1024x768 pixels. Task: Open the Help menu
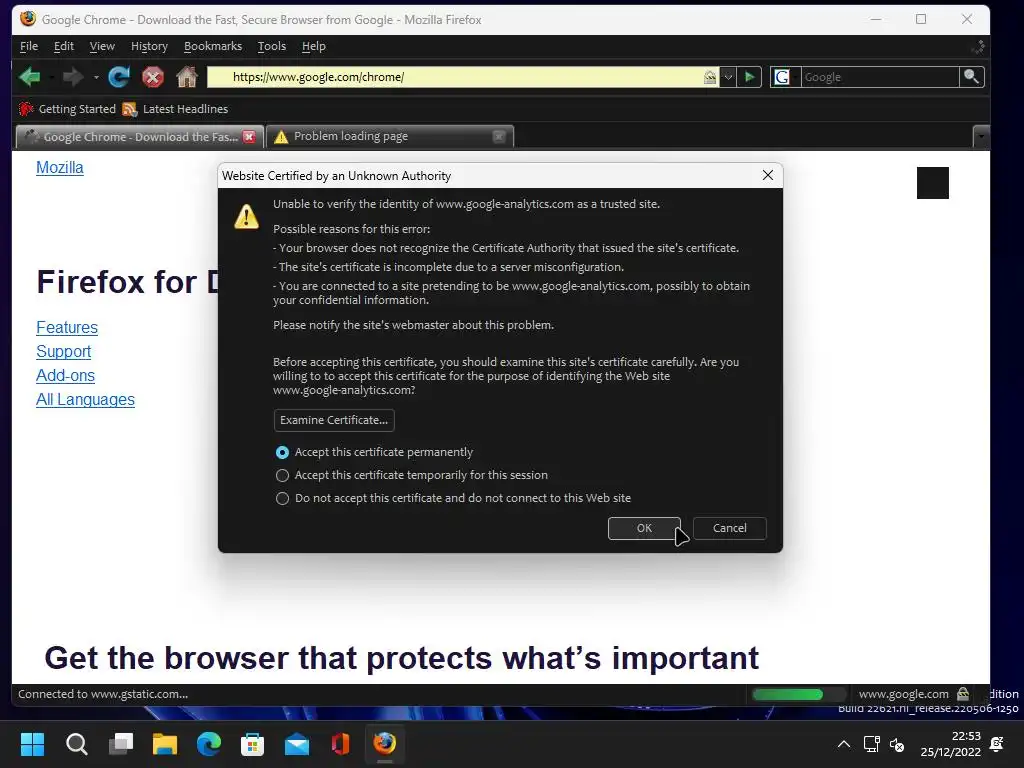tap(313, 46)
